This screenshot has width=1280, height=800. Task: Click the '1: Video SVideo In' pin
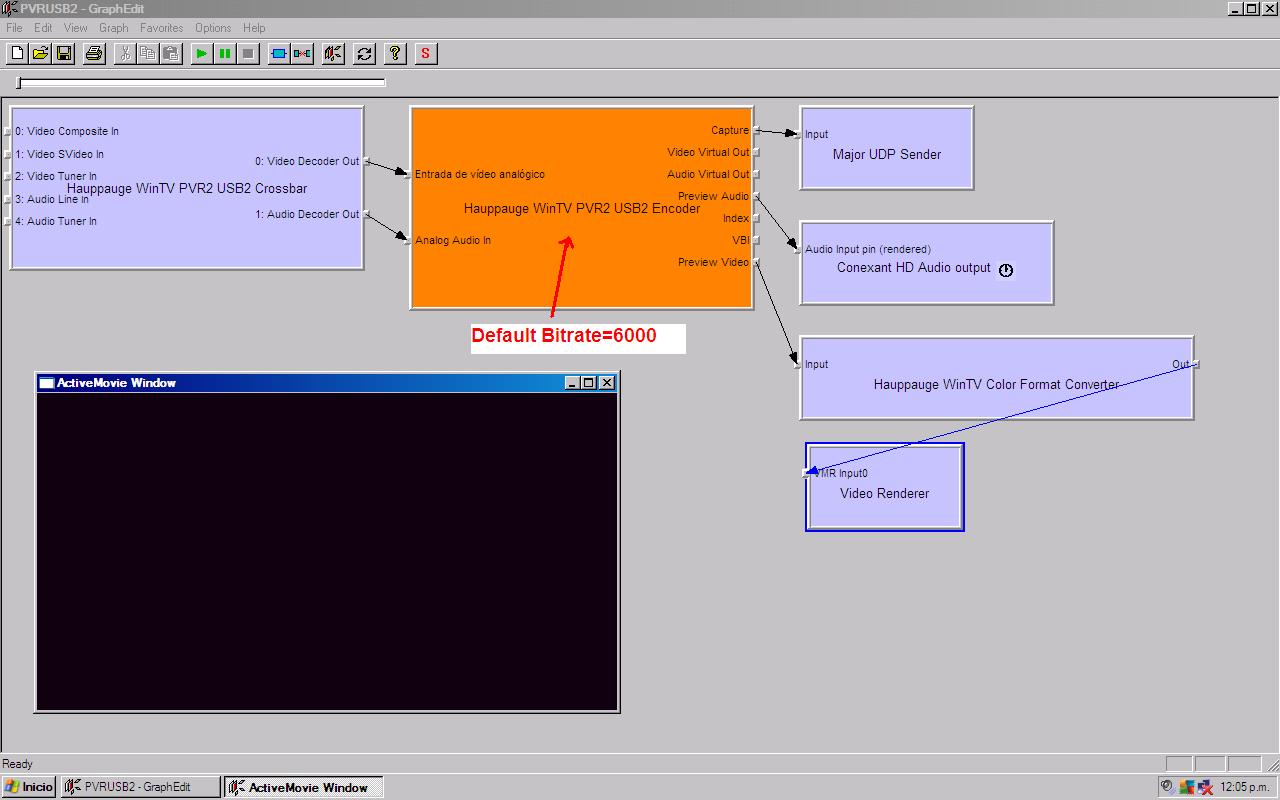pos(8,154)
